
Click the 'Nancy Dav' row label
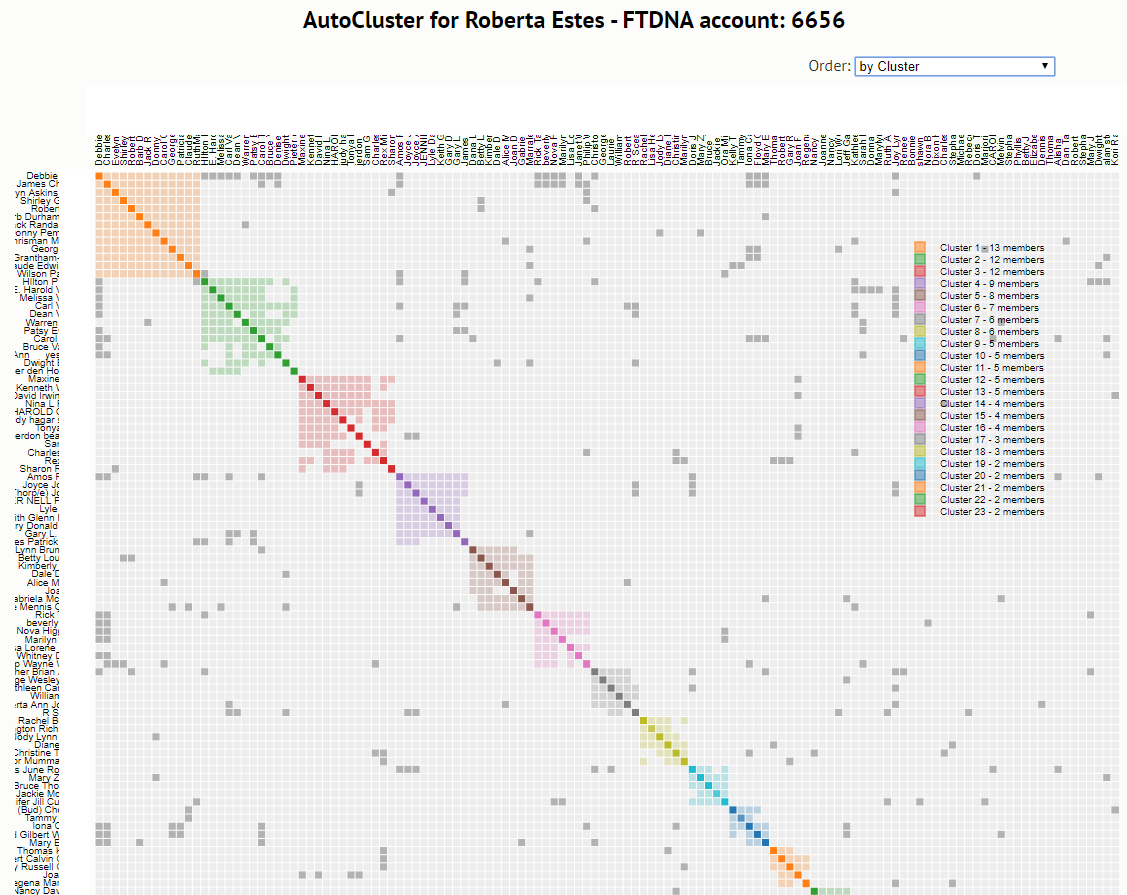[x=37, y=891]
